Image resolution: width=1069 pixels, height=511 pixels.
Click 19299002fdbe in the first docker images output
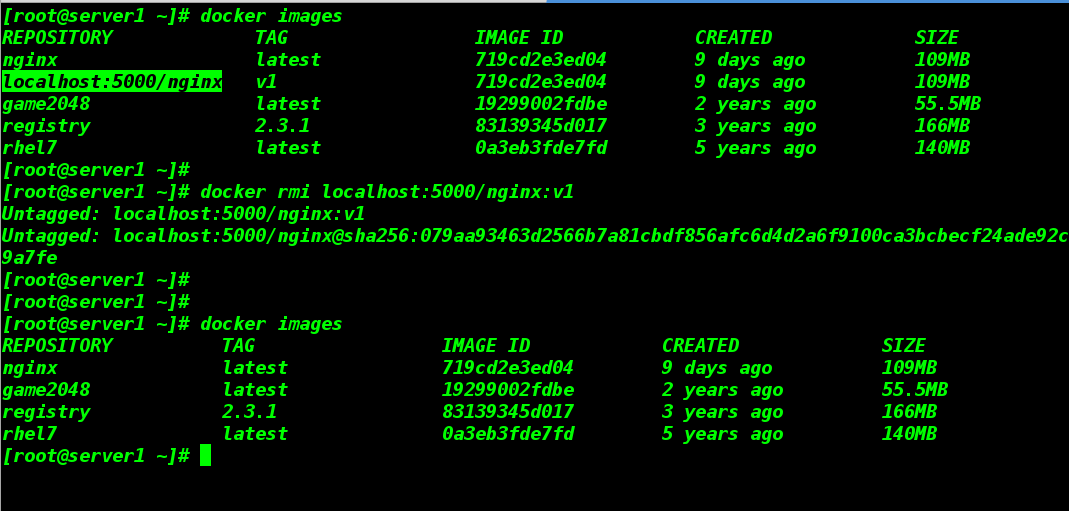pyautogui.click(x=541, y=104)
